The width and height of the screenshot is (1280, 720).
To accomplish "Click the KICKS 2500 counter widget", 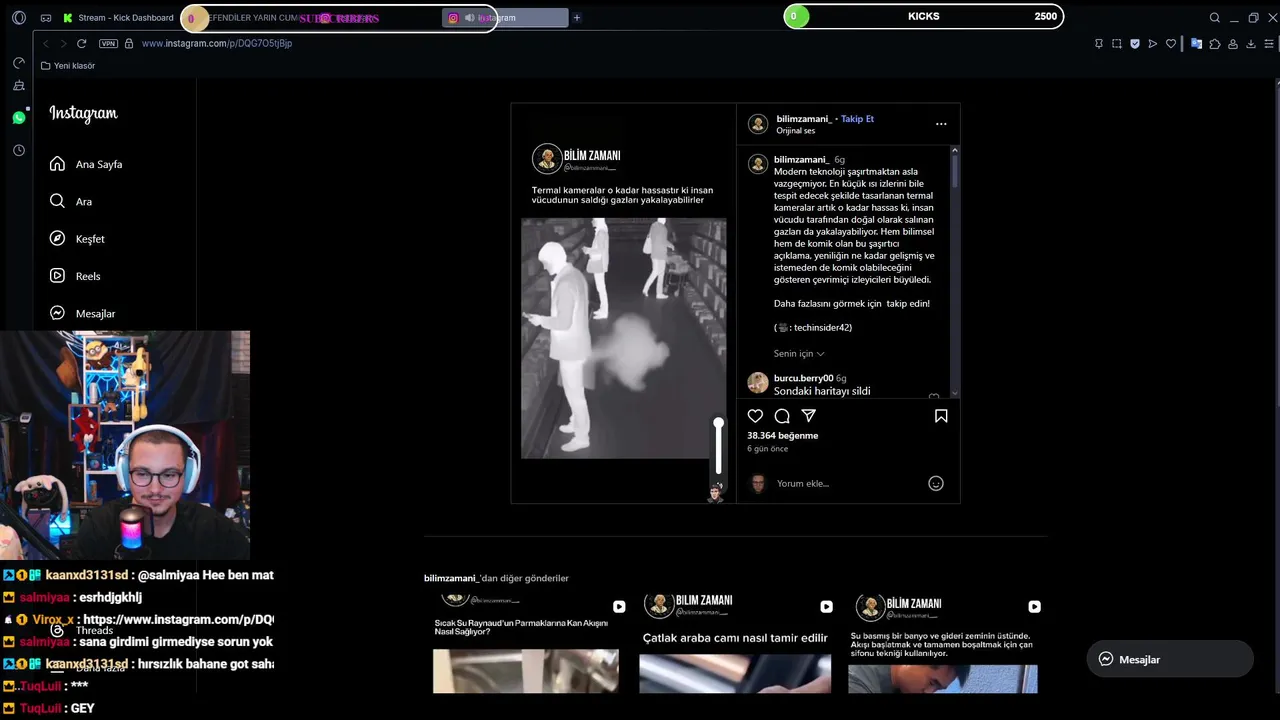I will click(x=923, y=16).
